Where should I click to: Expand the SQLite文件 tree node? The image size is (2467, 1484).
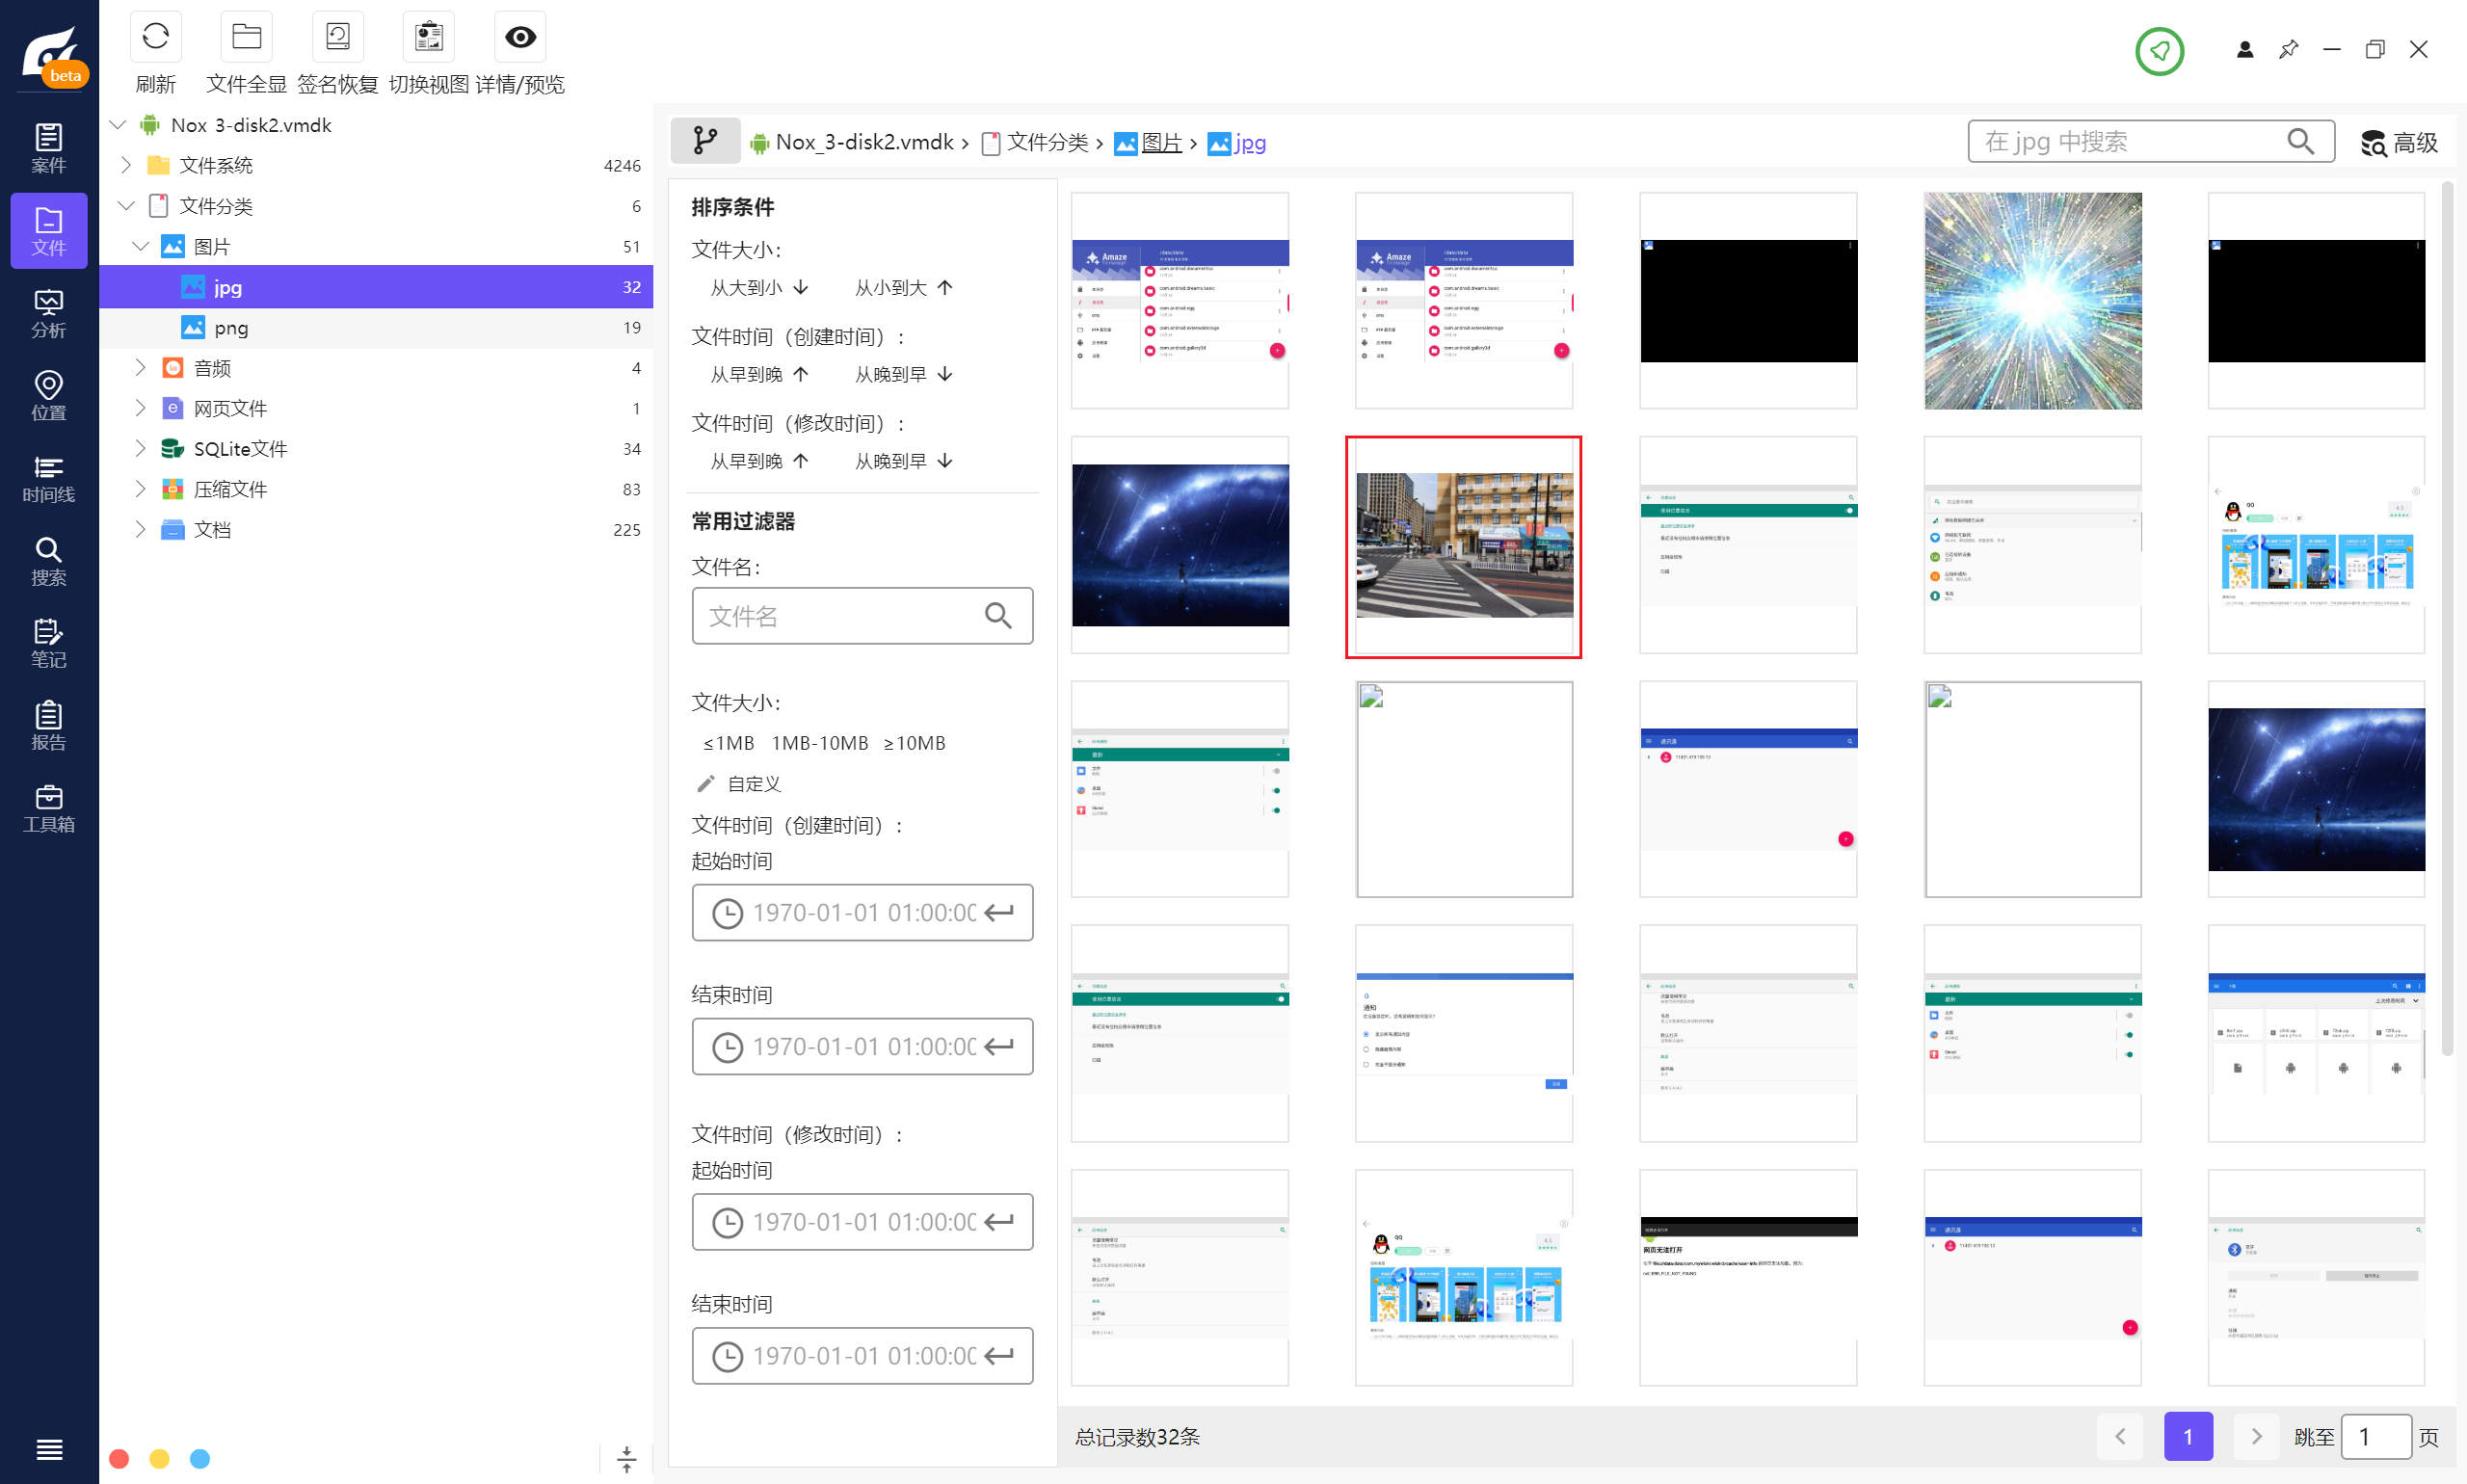tap(140, 448)
